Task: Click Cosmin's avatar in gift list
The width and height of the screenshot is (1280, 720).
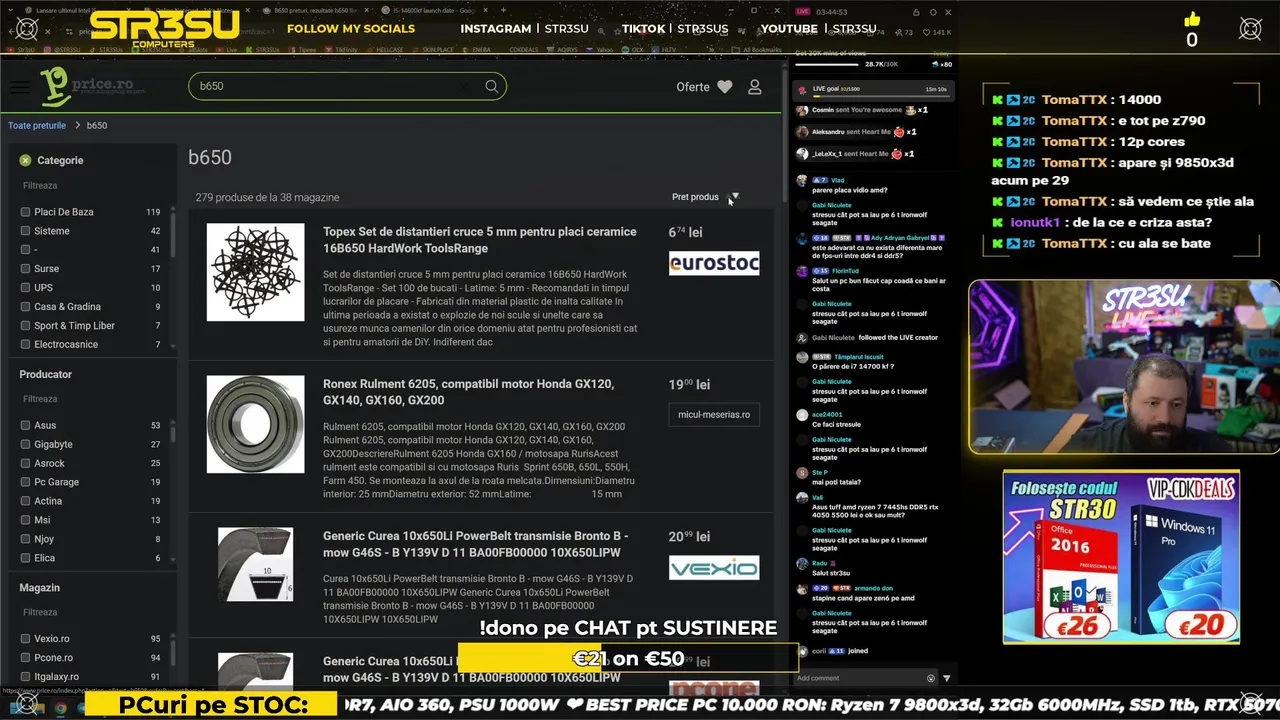Action: coord(802,110)
